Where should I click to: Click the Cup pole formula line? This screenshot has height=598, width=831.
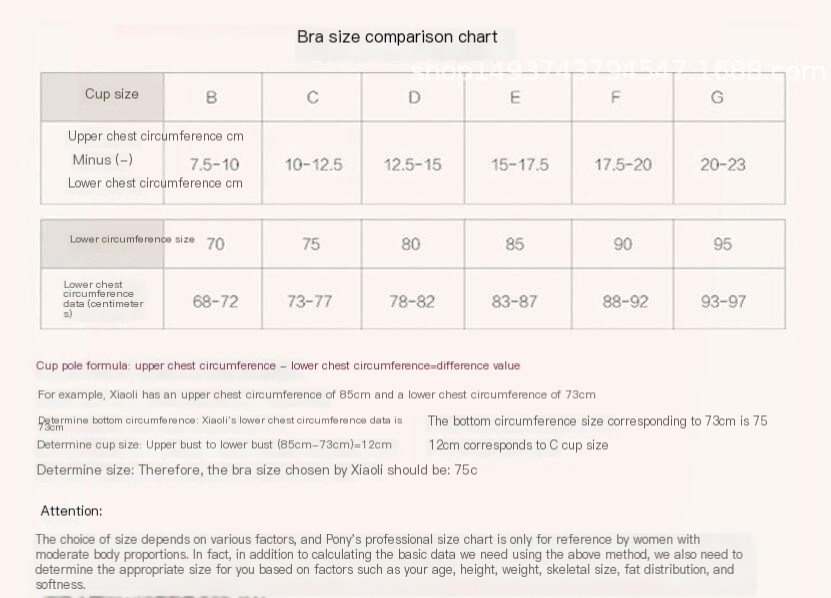[278, 365]
